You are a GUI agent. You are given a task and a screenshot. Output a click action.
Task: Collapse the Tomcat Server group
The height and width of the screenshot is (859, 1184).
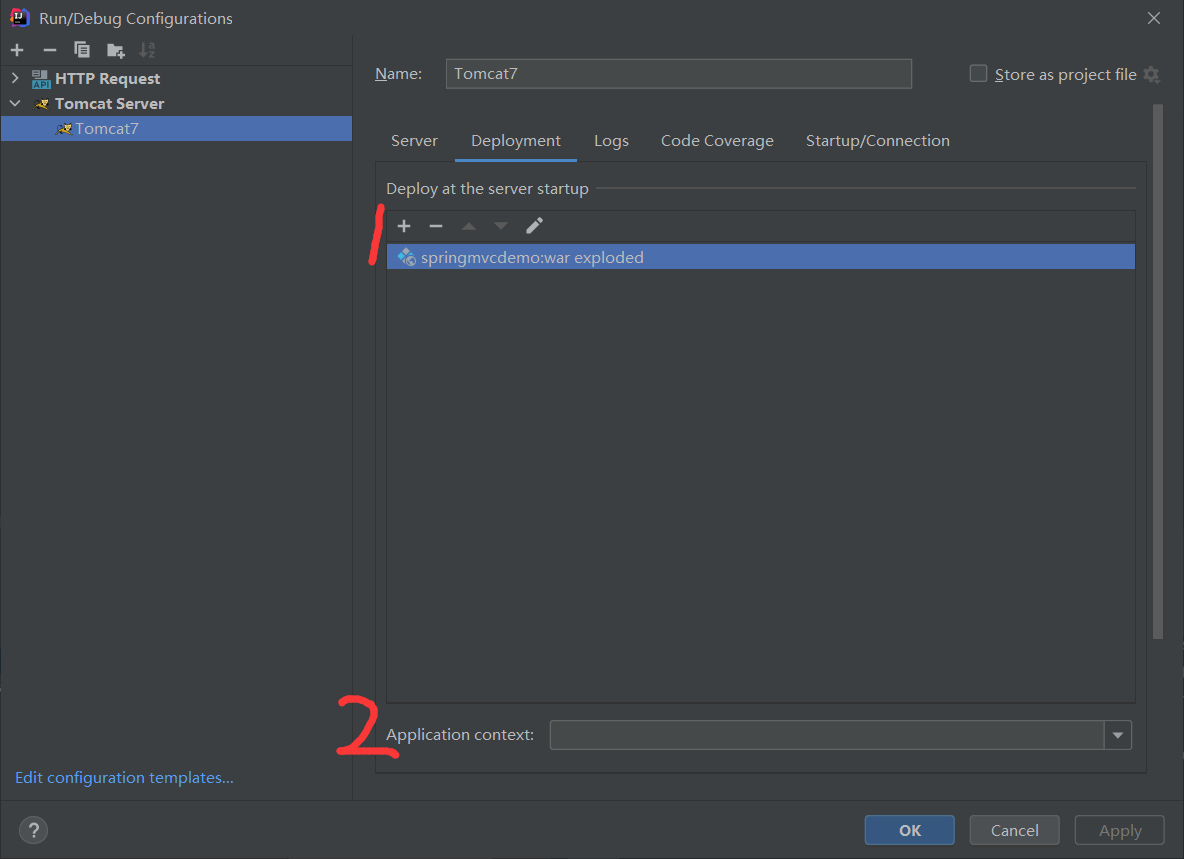pos(15,103)
